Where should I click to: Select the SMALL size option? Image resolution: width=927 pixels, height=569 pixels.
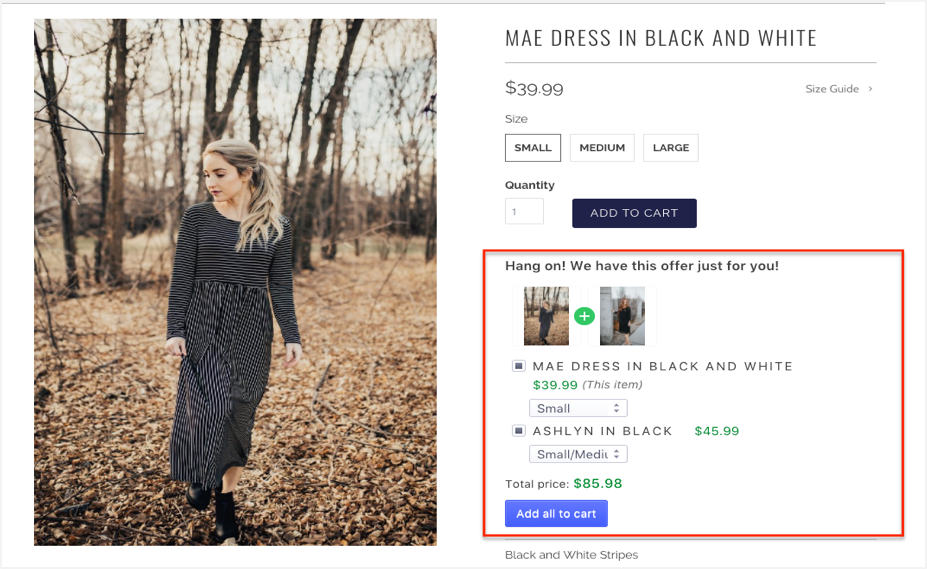point(533,148)
